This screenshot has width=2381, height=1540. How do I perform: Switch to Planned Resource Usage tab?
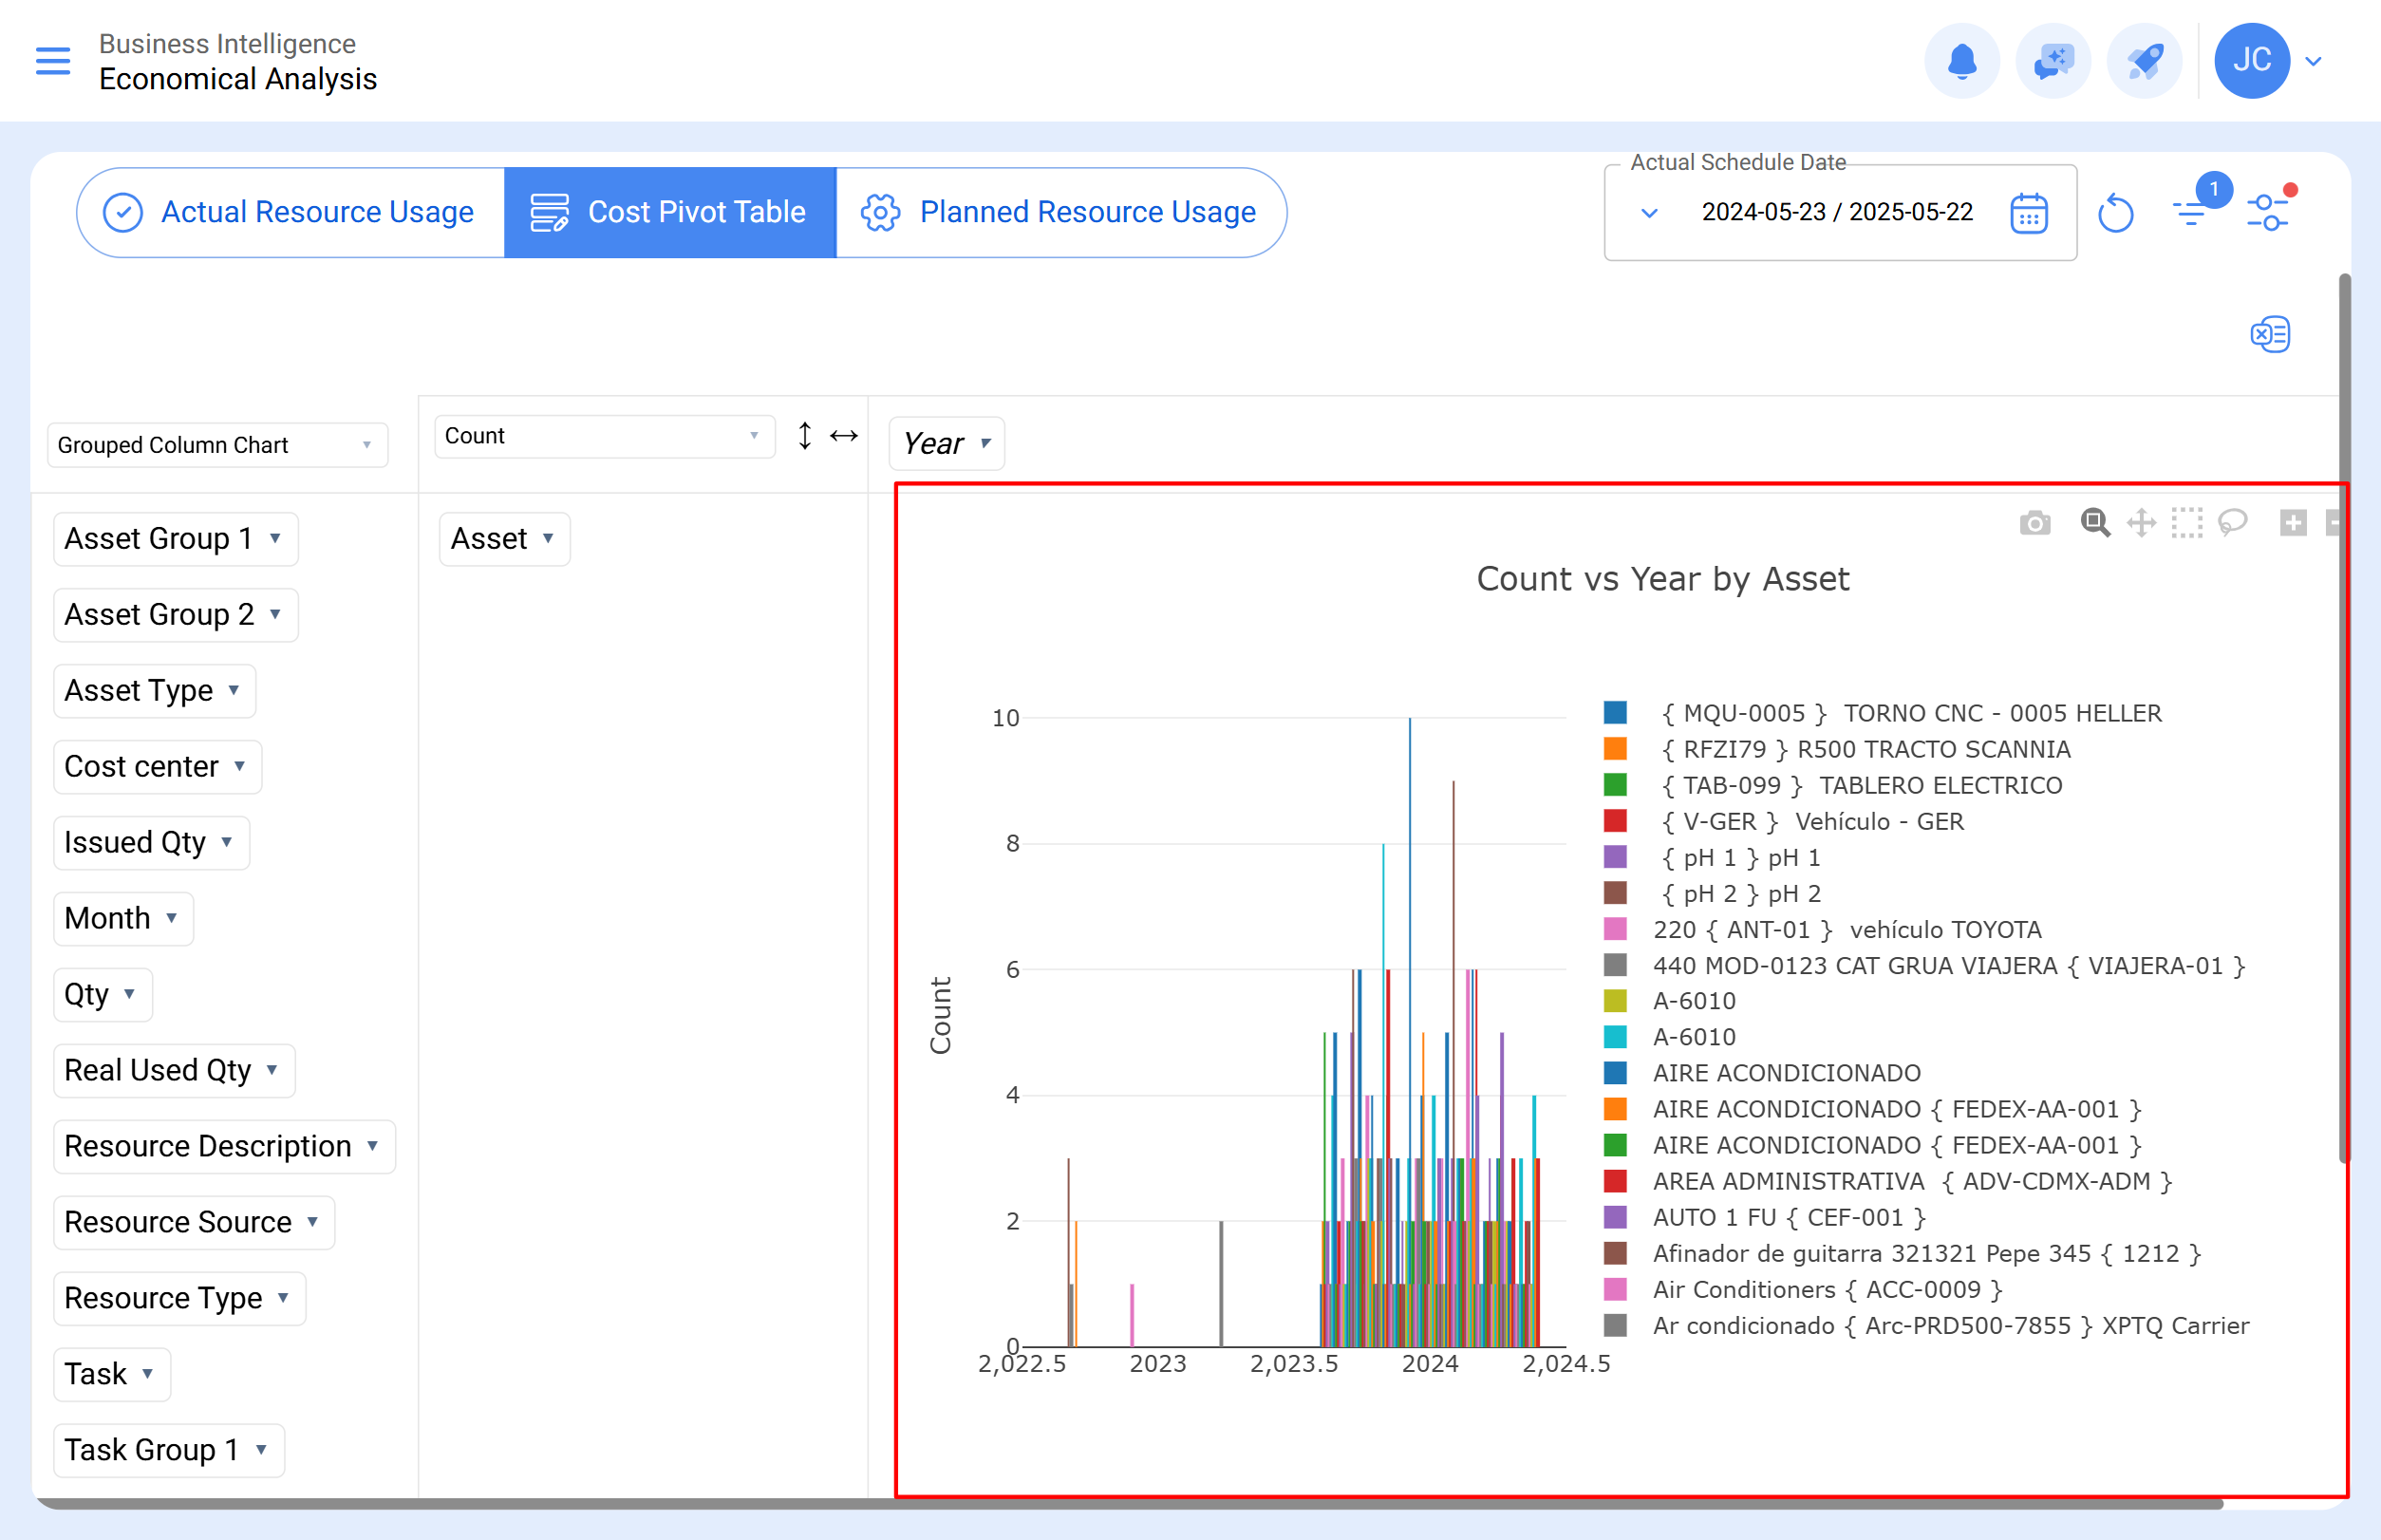tap(1060, 212)
